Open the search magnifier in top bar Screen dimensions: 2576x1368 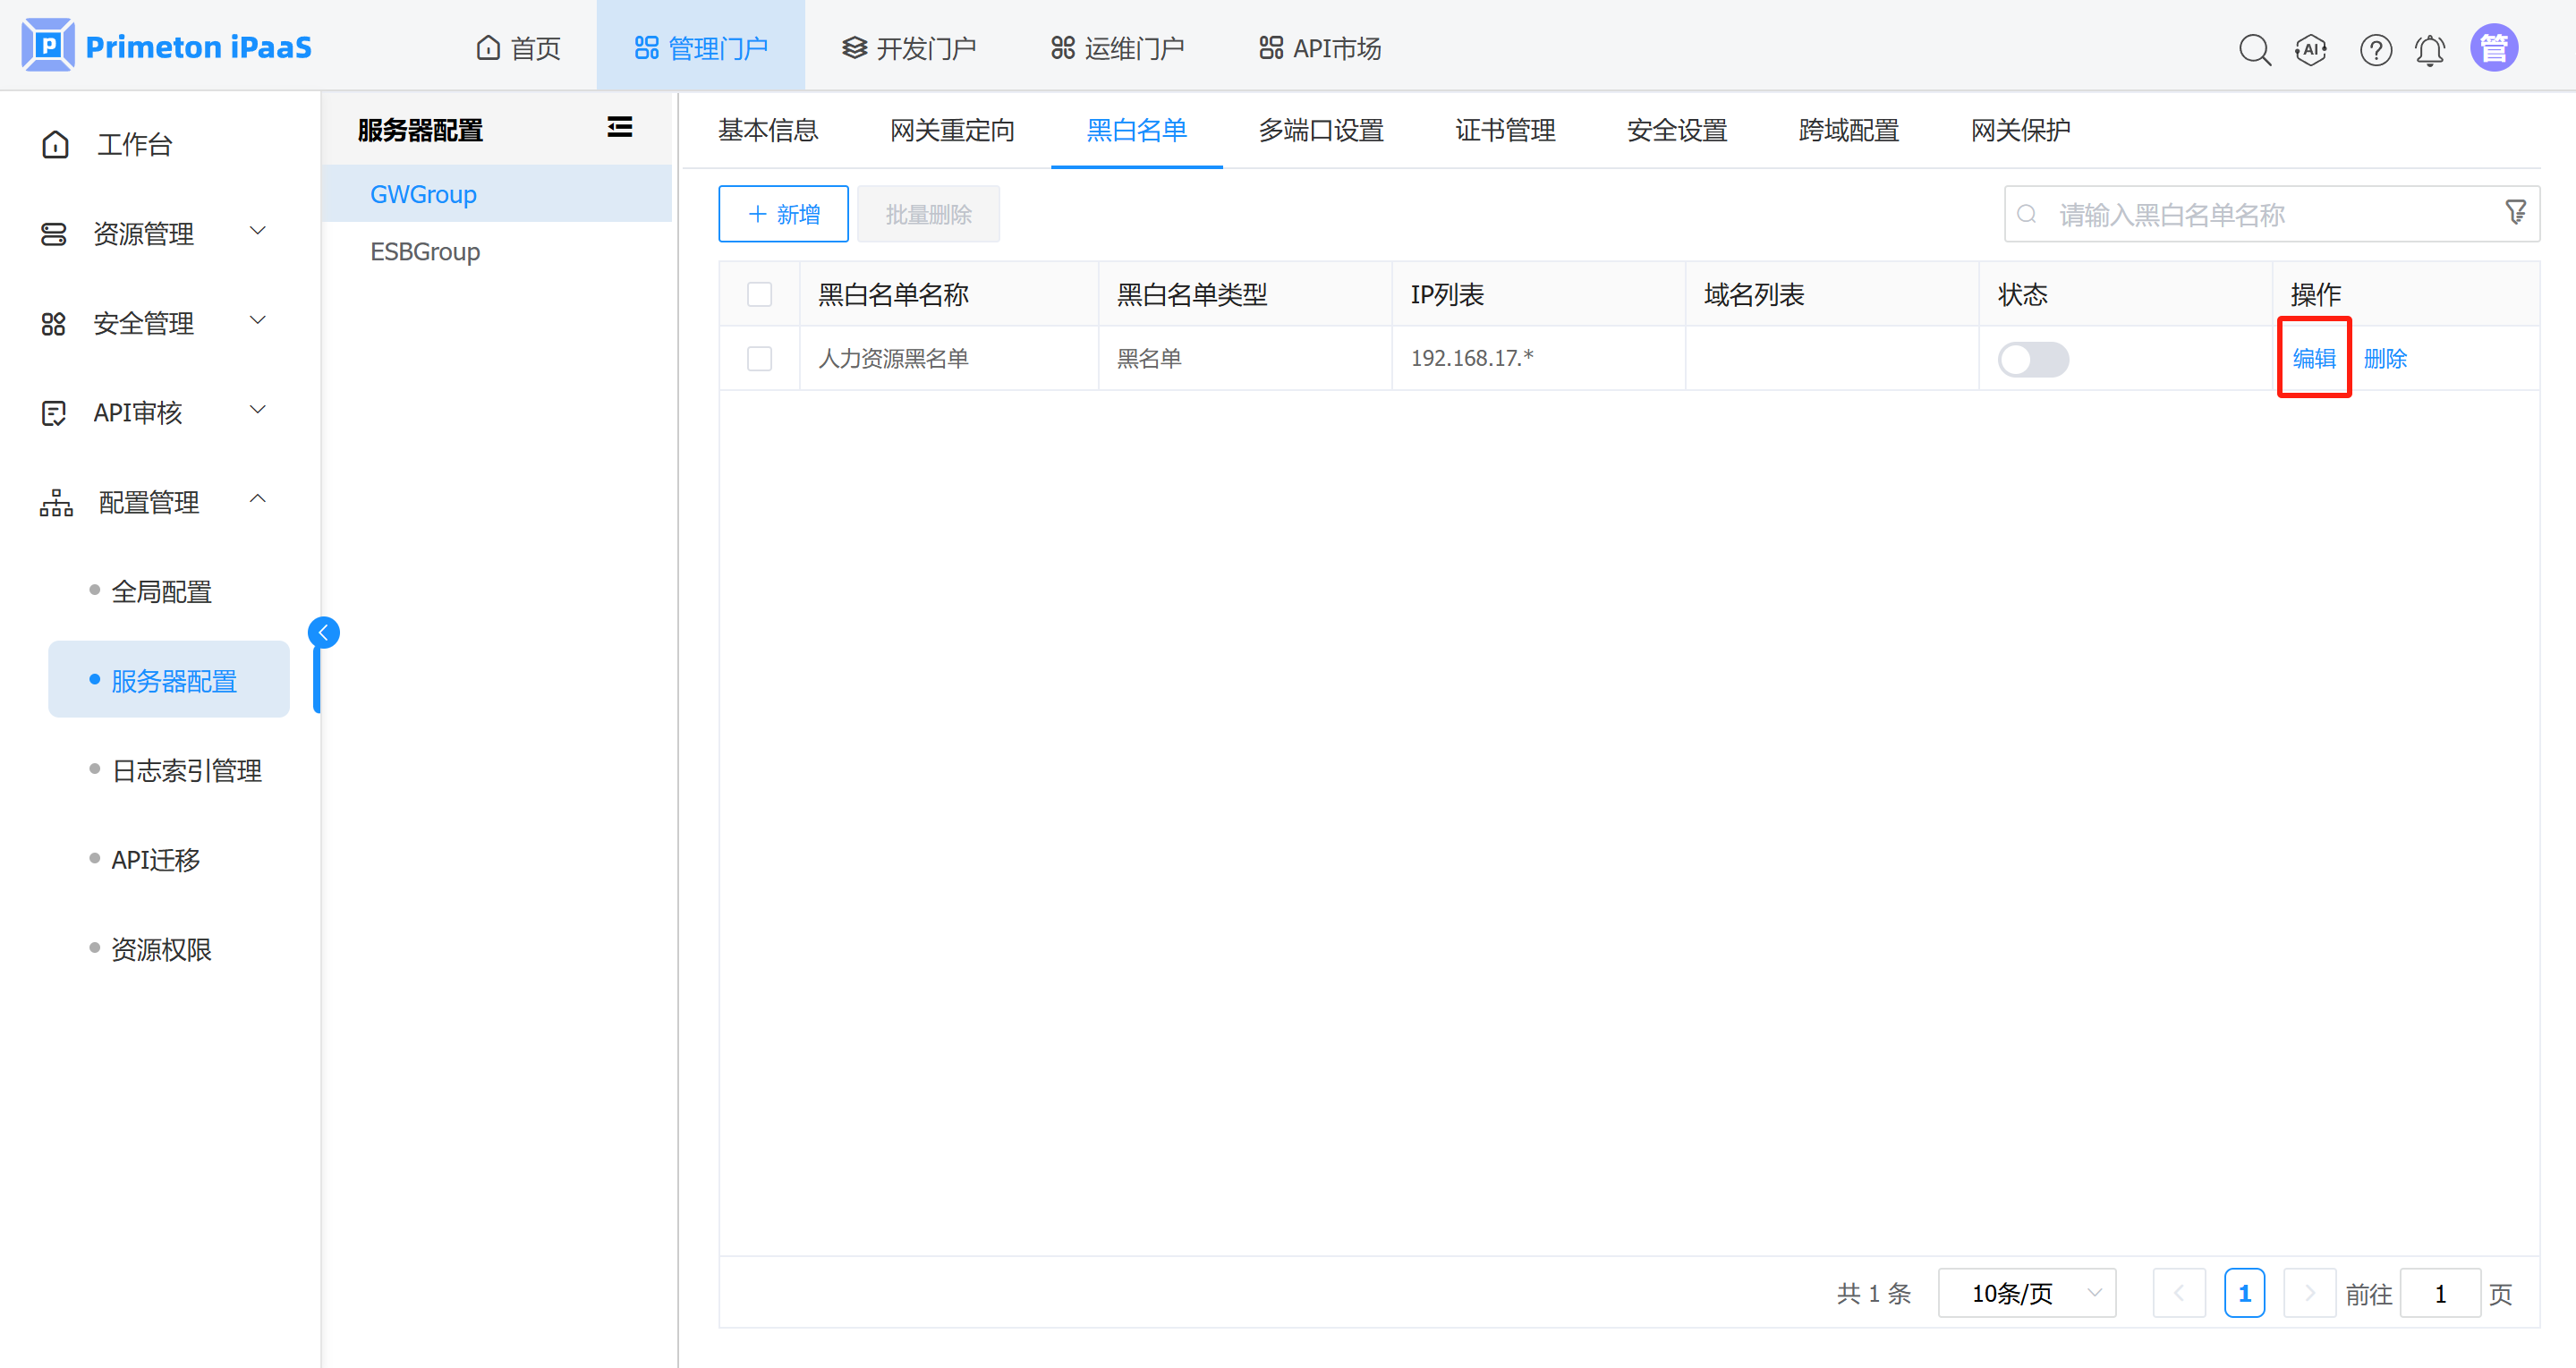pos(2254,49)
